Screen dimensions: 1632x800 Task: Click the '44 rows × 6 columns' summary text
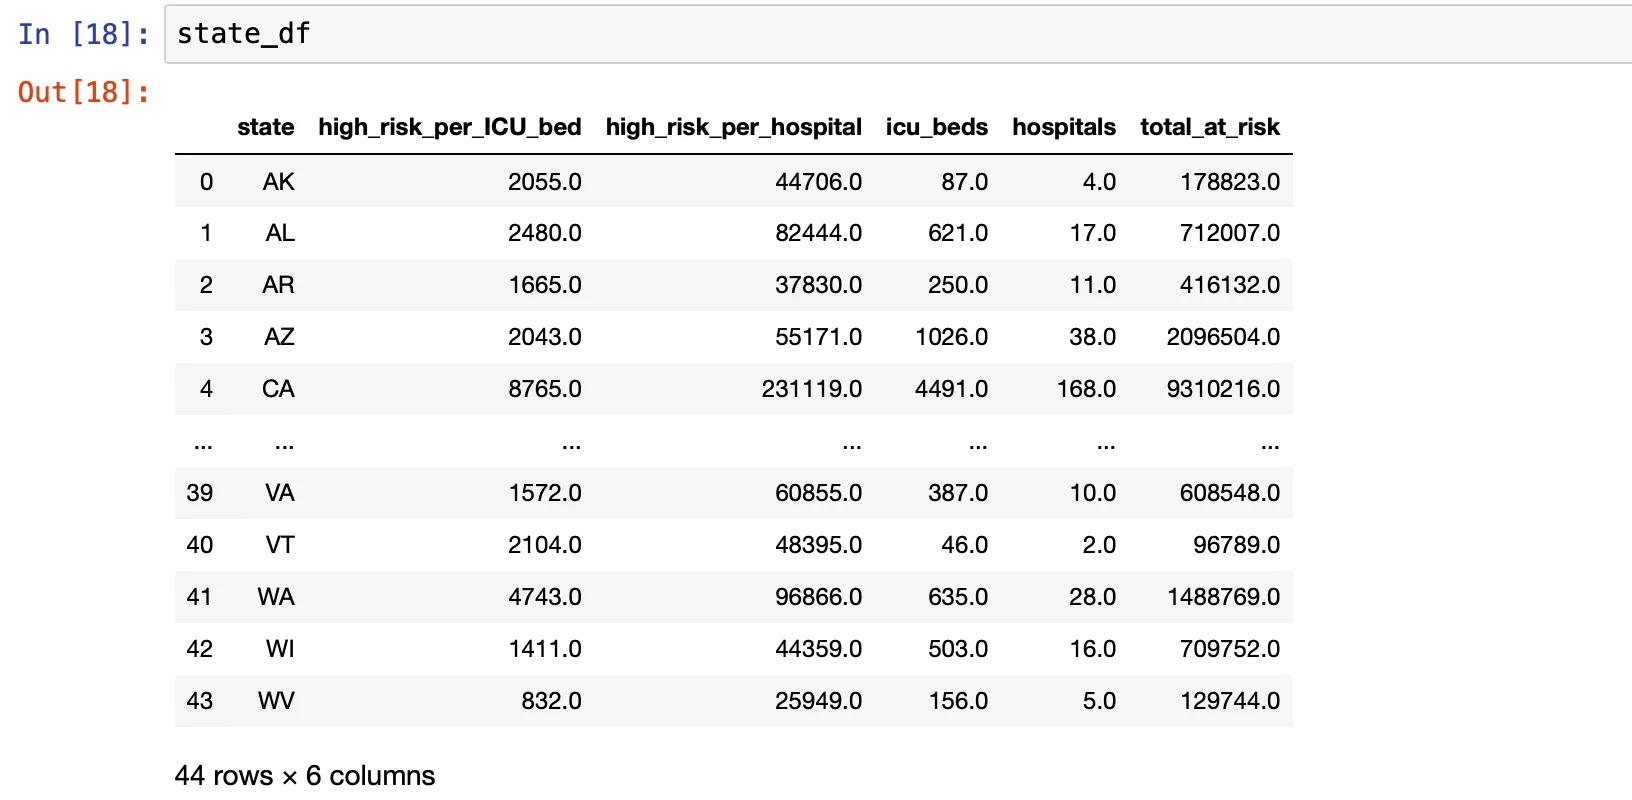pos(304,776)
